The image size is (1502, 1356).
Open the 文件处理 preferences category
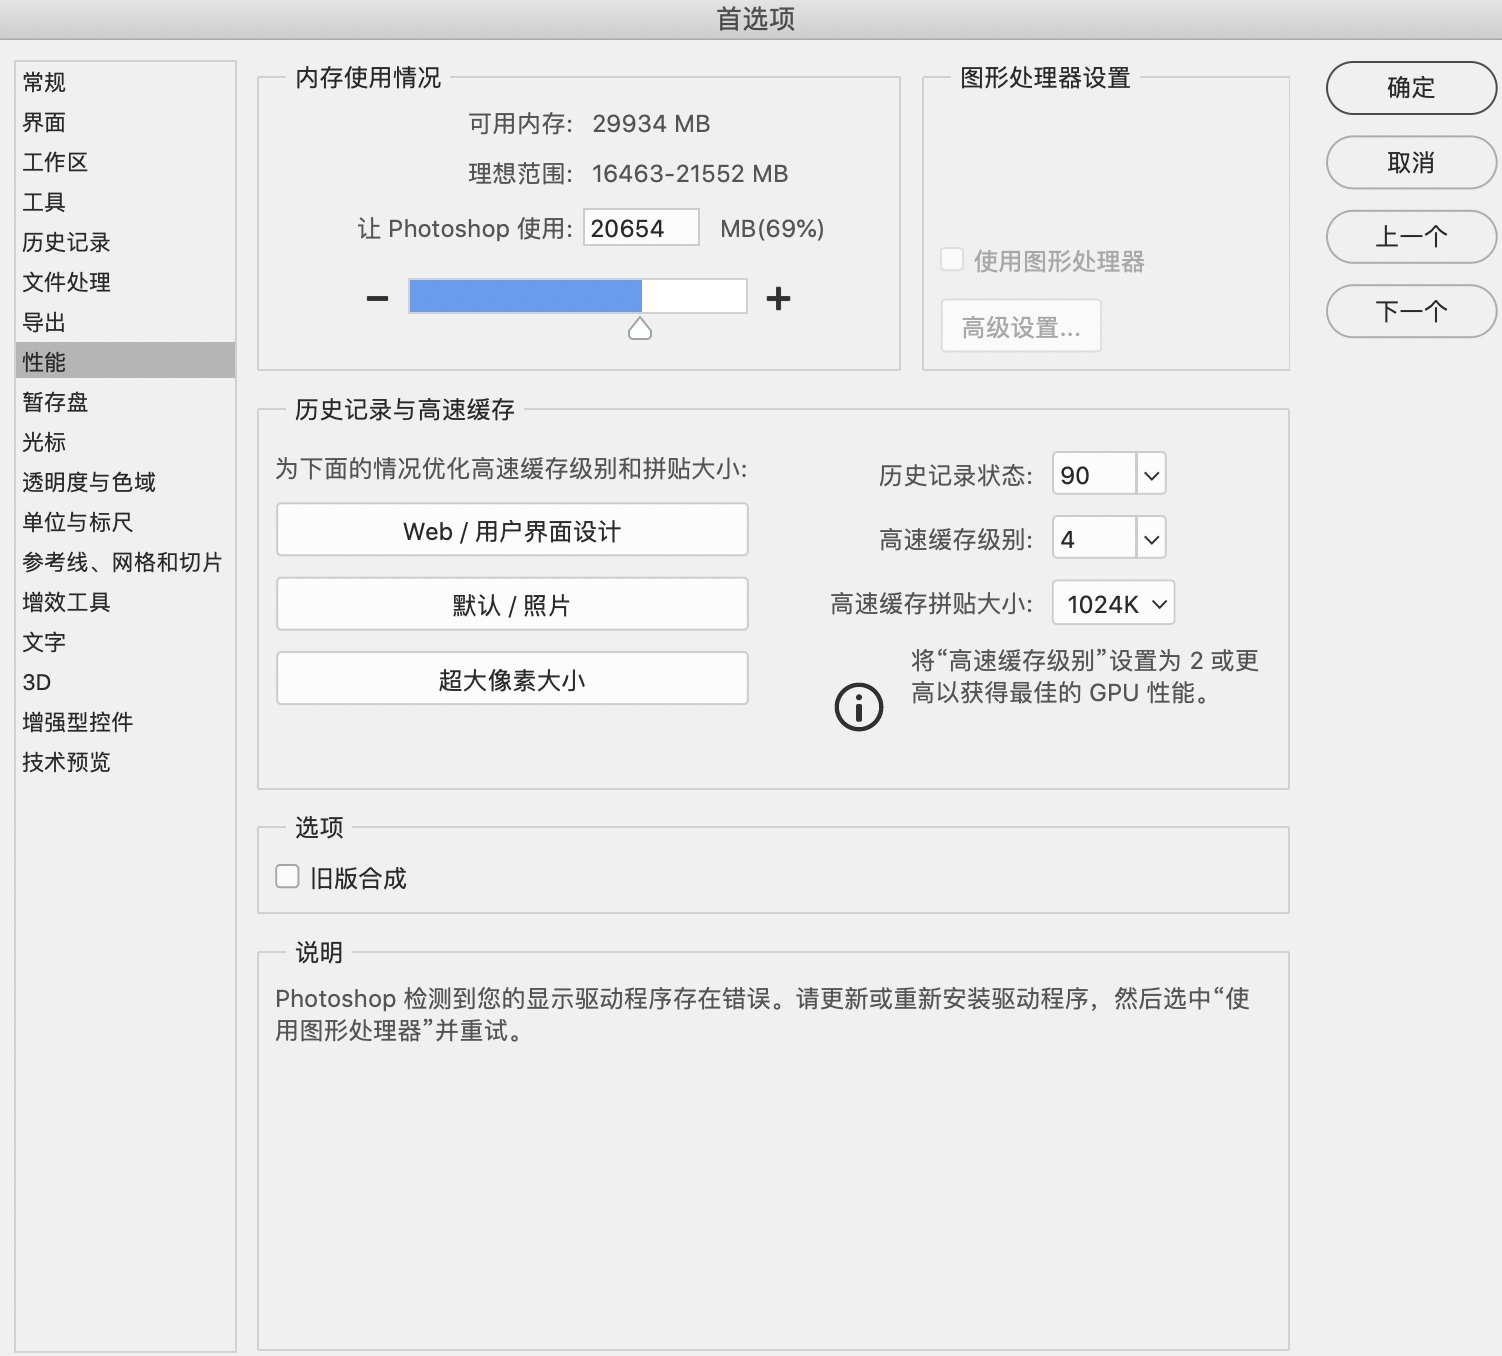pyautogui.click(x=67, y=282)
